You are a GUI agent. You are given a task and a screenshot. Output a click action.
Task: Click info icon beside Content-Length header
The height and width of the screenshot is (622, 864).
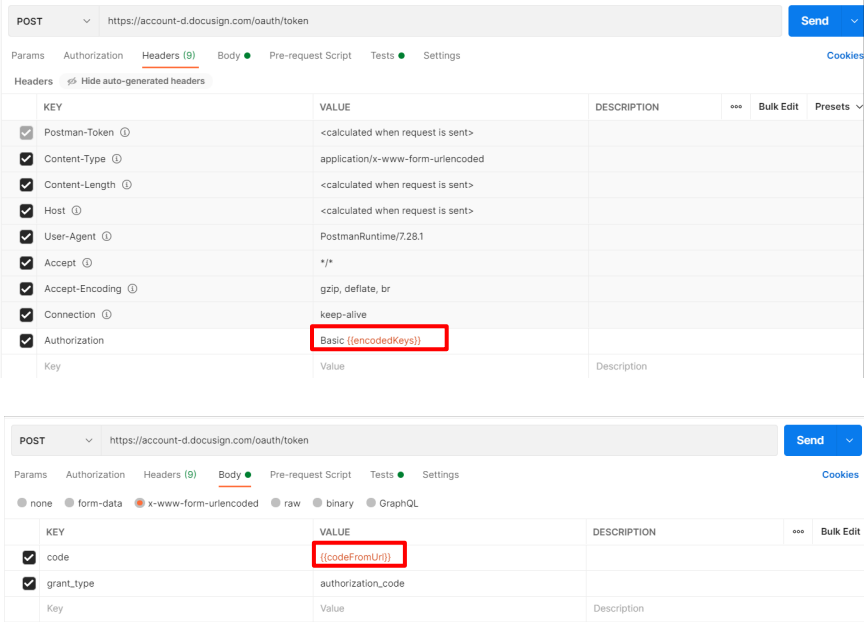[x=127, y=185]
